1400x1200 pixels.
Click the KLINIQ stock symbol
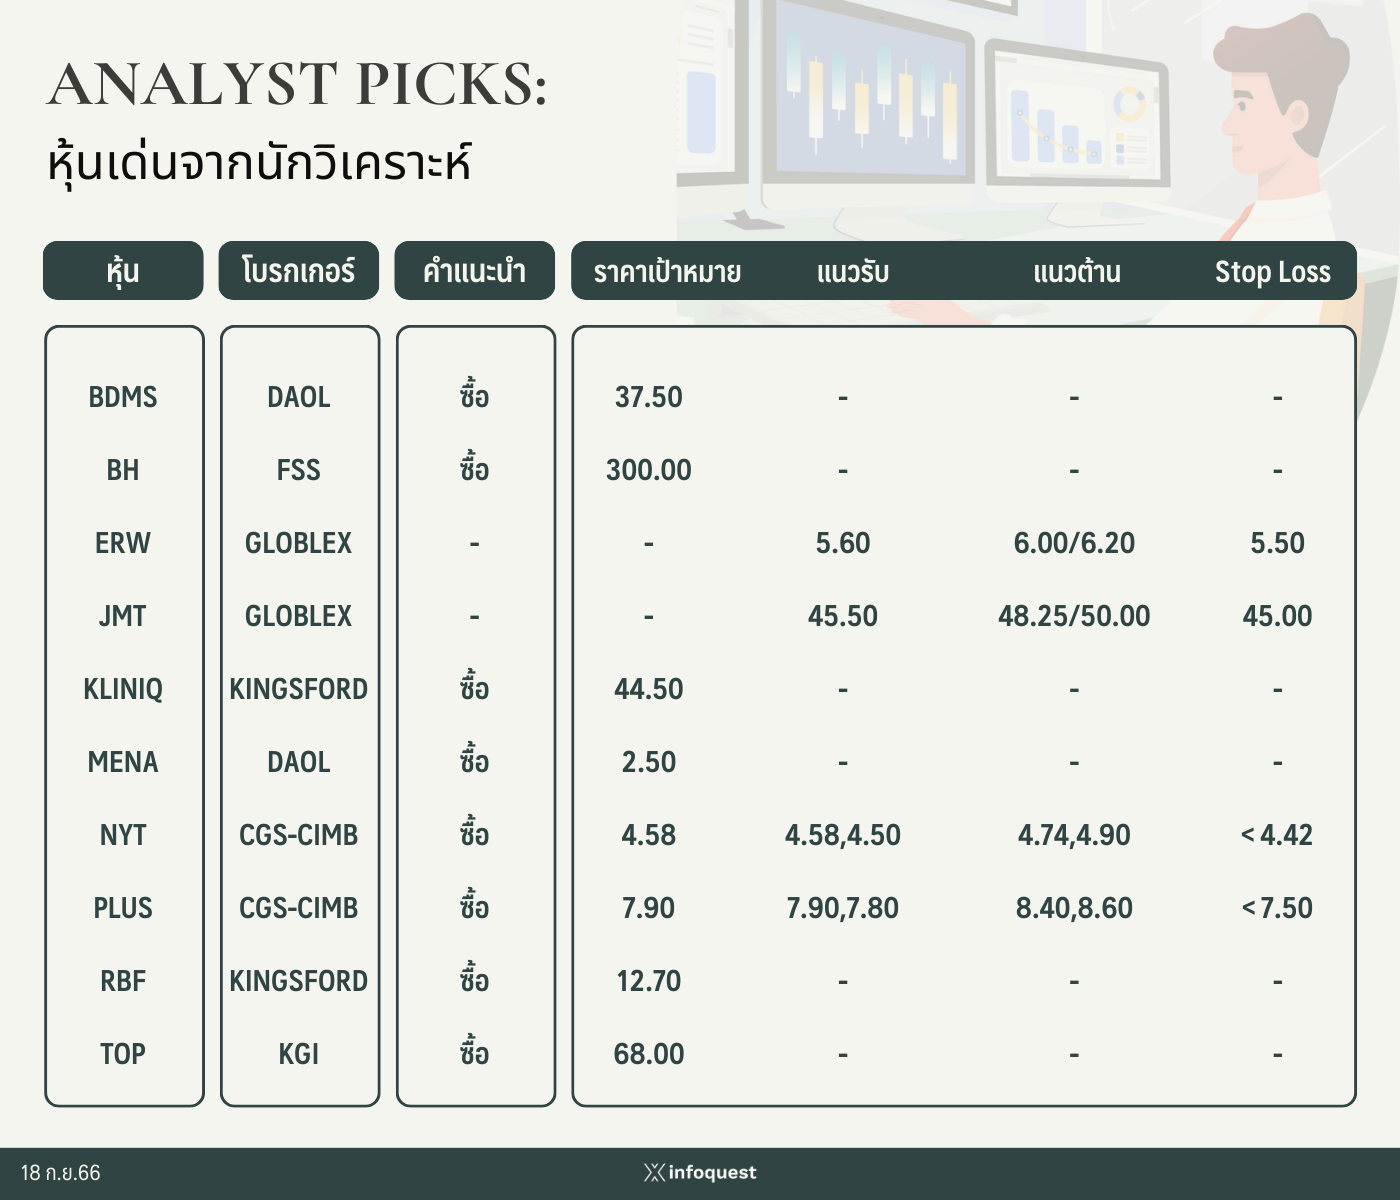(x=123, y=689)
